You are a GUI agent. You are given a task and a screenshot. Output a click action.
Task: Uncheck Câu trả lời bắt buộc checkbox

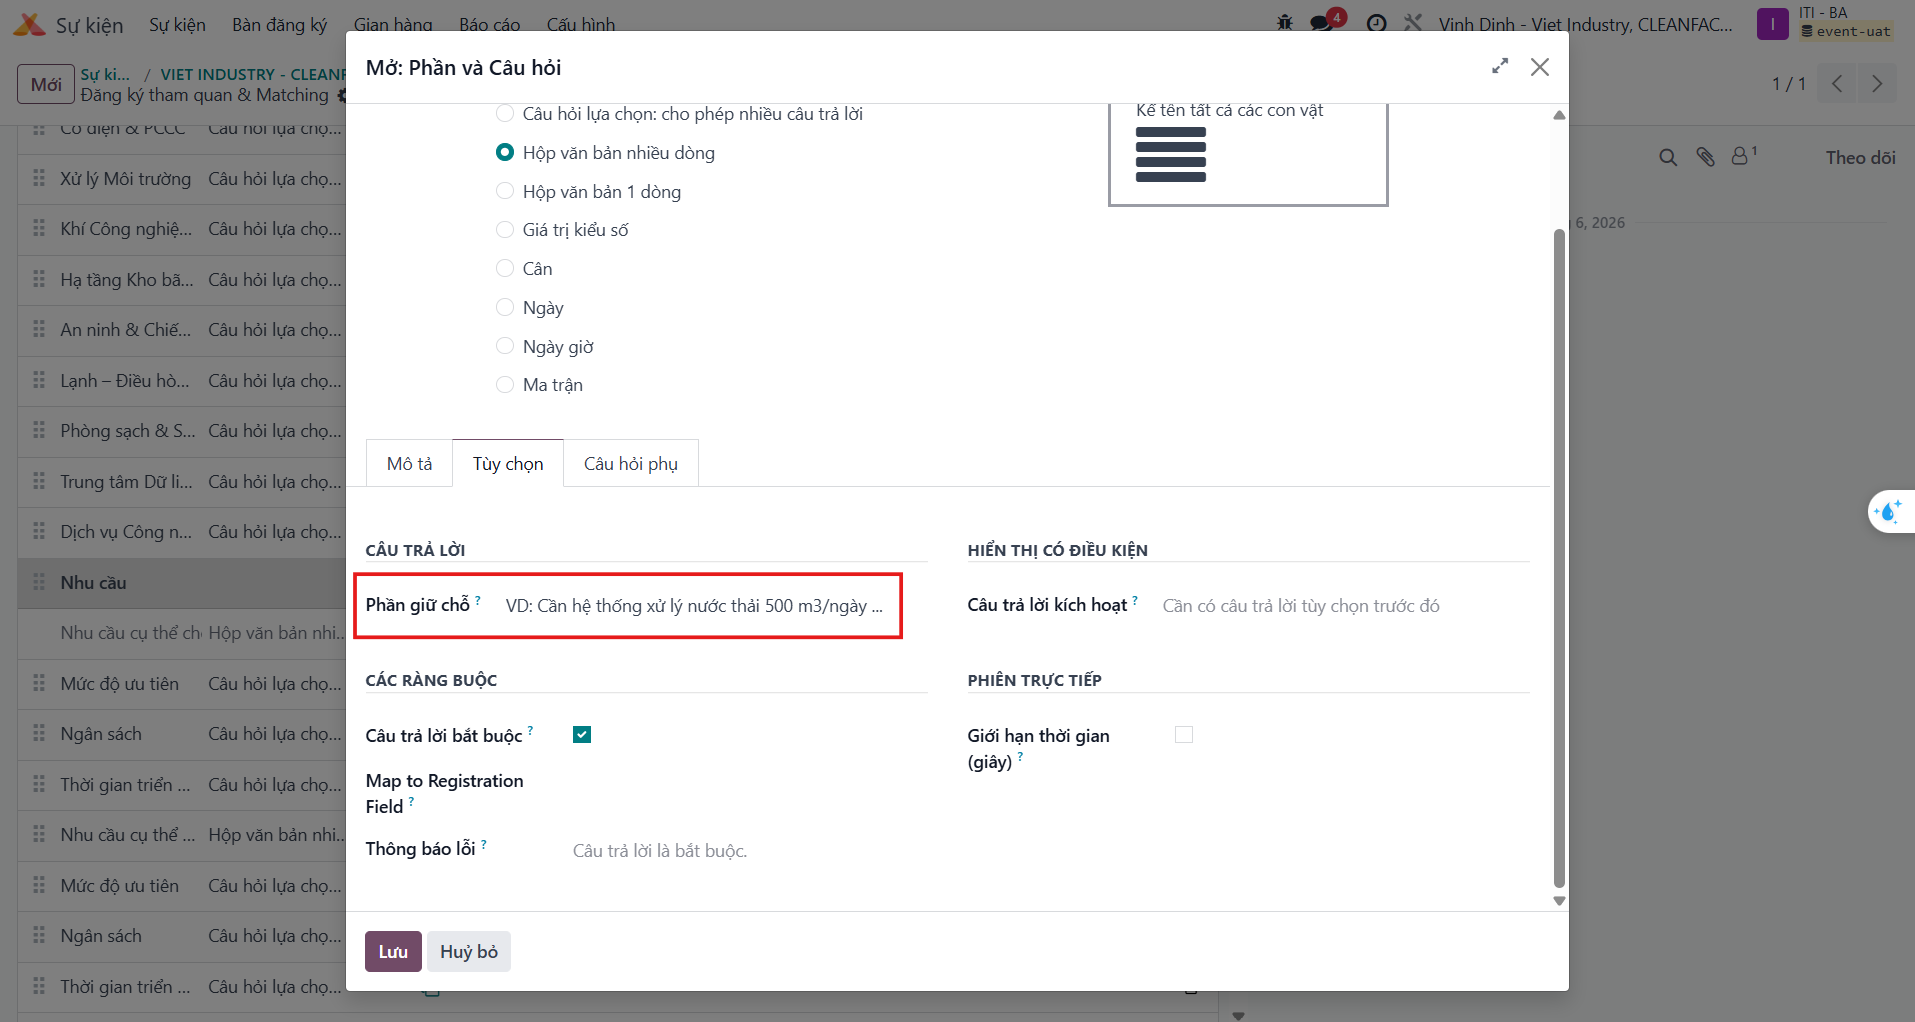point(582,735)
